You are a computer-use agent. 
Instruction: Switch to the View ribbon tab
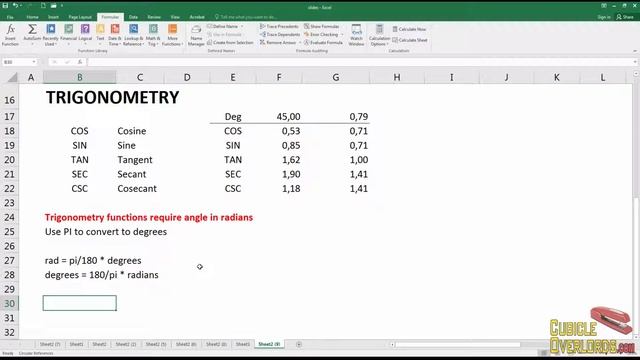[x=175, y=17]
